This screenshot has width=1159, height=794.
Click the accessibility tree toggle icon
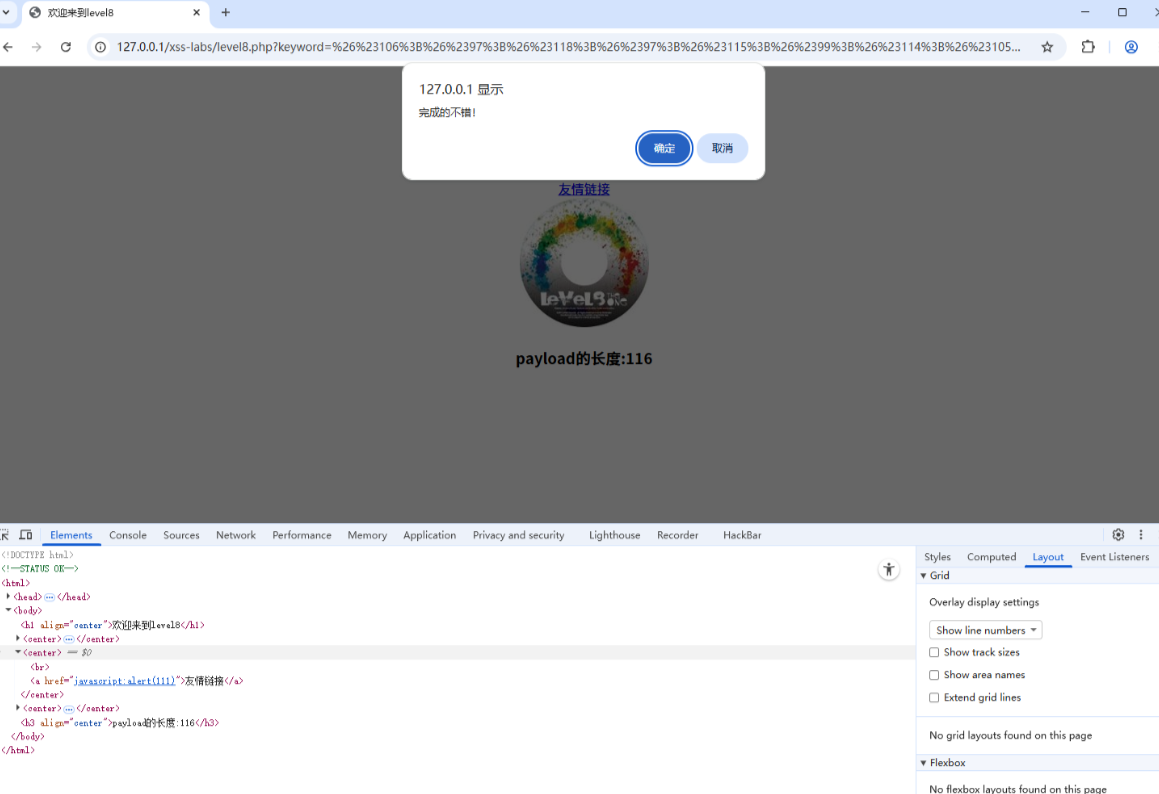888,569
